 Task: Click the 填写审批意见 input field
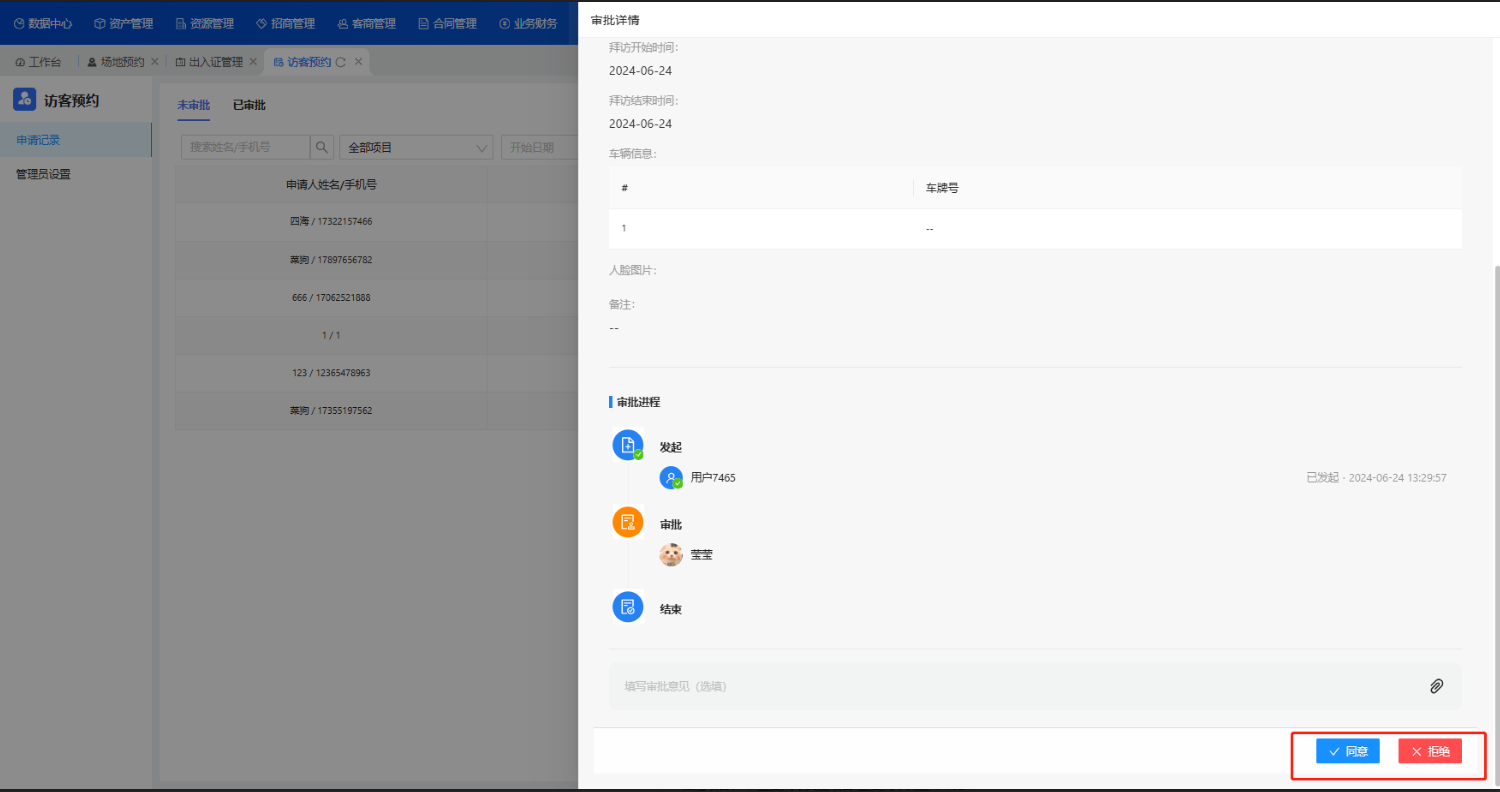(1020, 686)
